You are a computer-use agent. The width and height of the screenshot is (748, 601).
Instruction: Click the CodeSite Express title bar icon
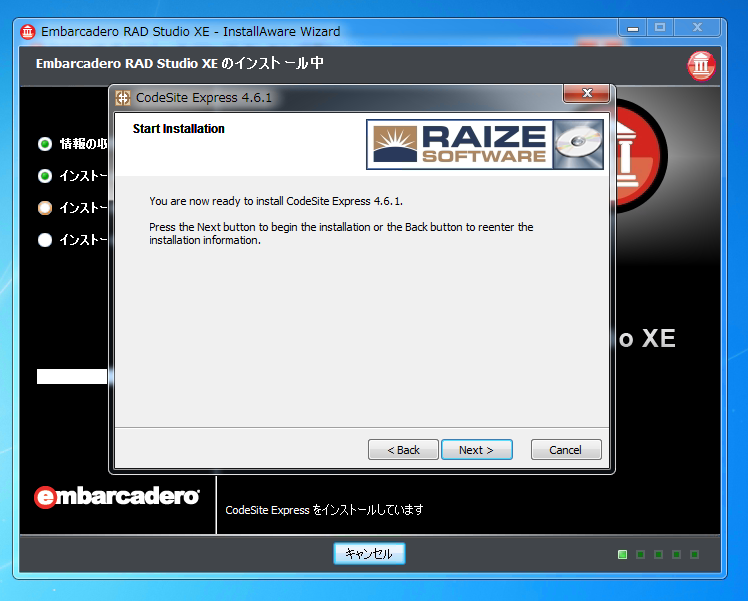coord(123,98)
